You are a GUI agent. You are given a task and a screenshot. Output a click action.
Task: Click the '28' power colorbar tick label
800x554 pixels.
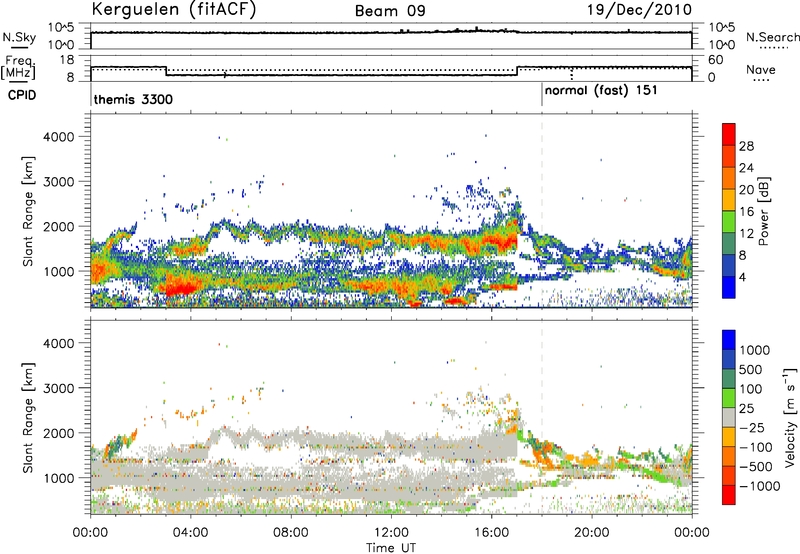point(746,146)
